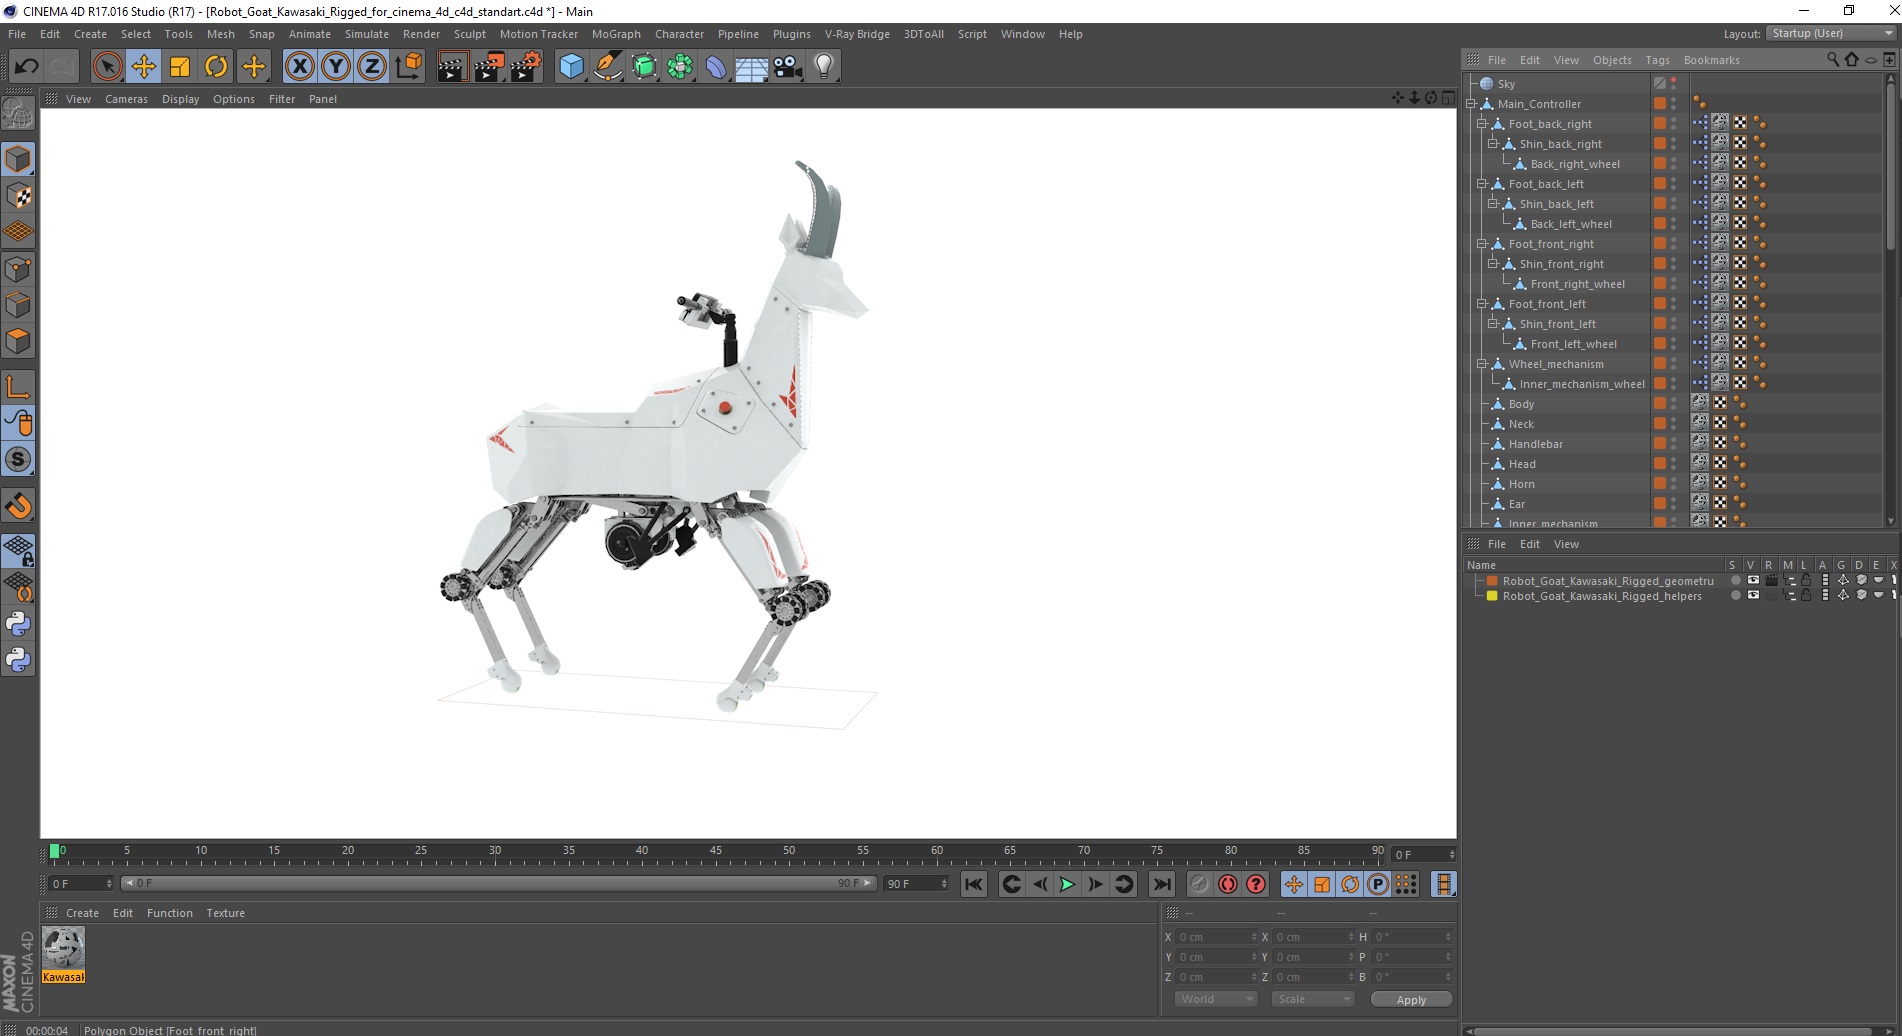Click the preview range slider bar
The height and width of the screenshot is (1036, 1902).
[498, 883]
